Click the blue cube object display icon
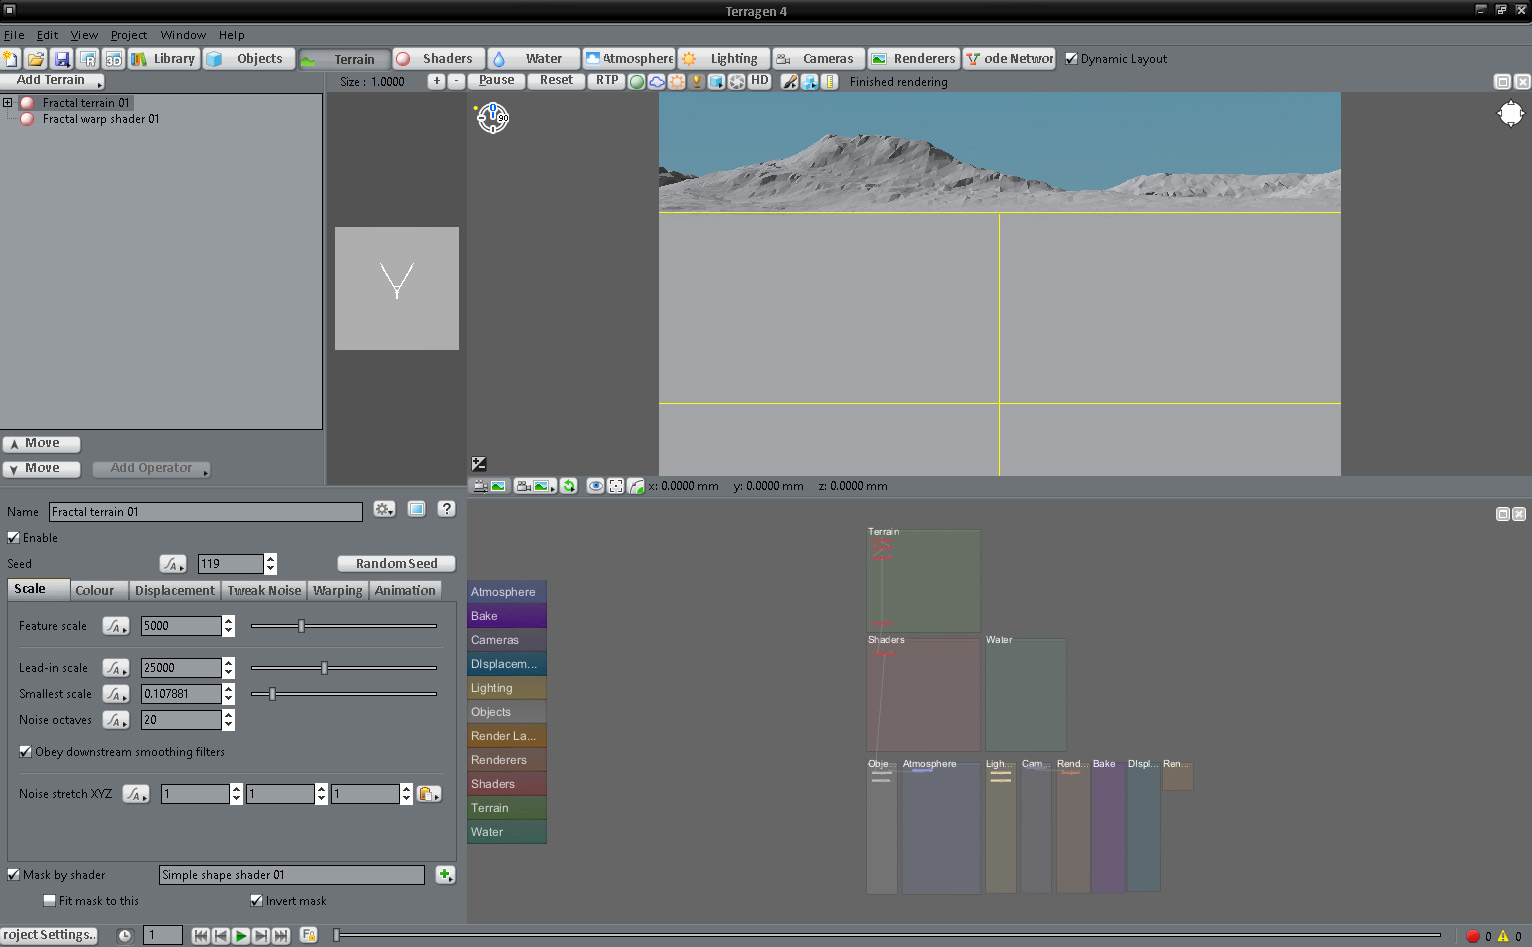The height and width of the screenshot is (947, 1532). [x=717, y=82]
